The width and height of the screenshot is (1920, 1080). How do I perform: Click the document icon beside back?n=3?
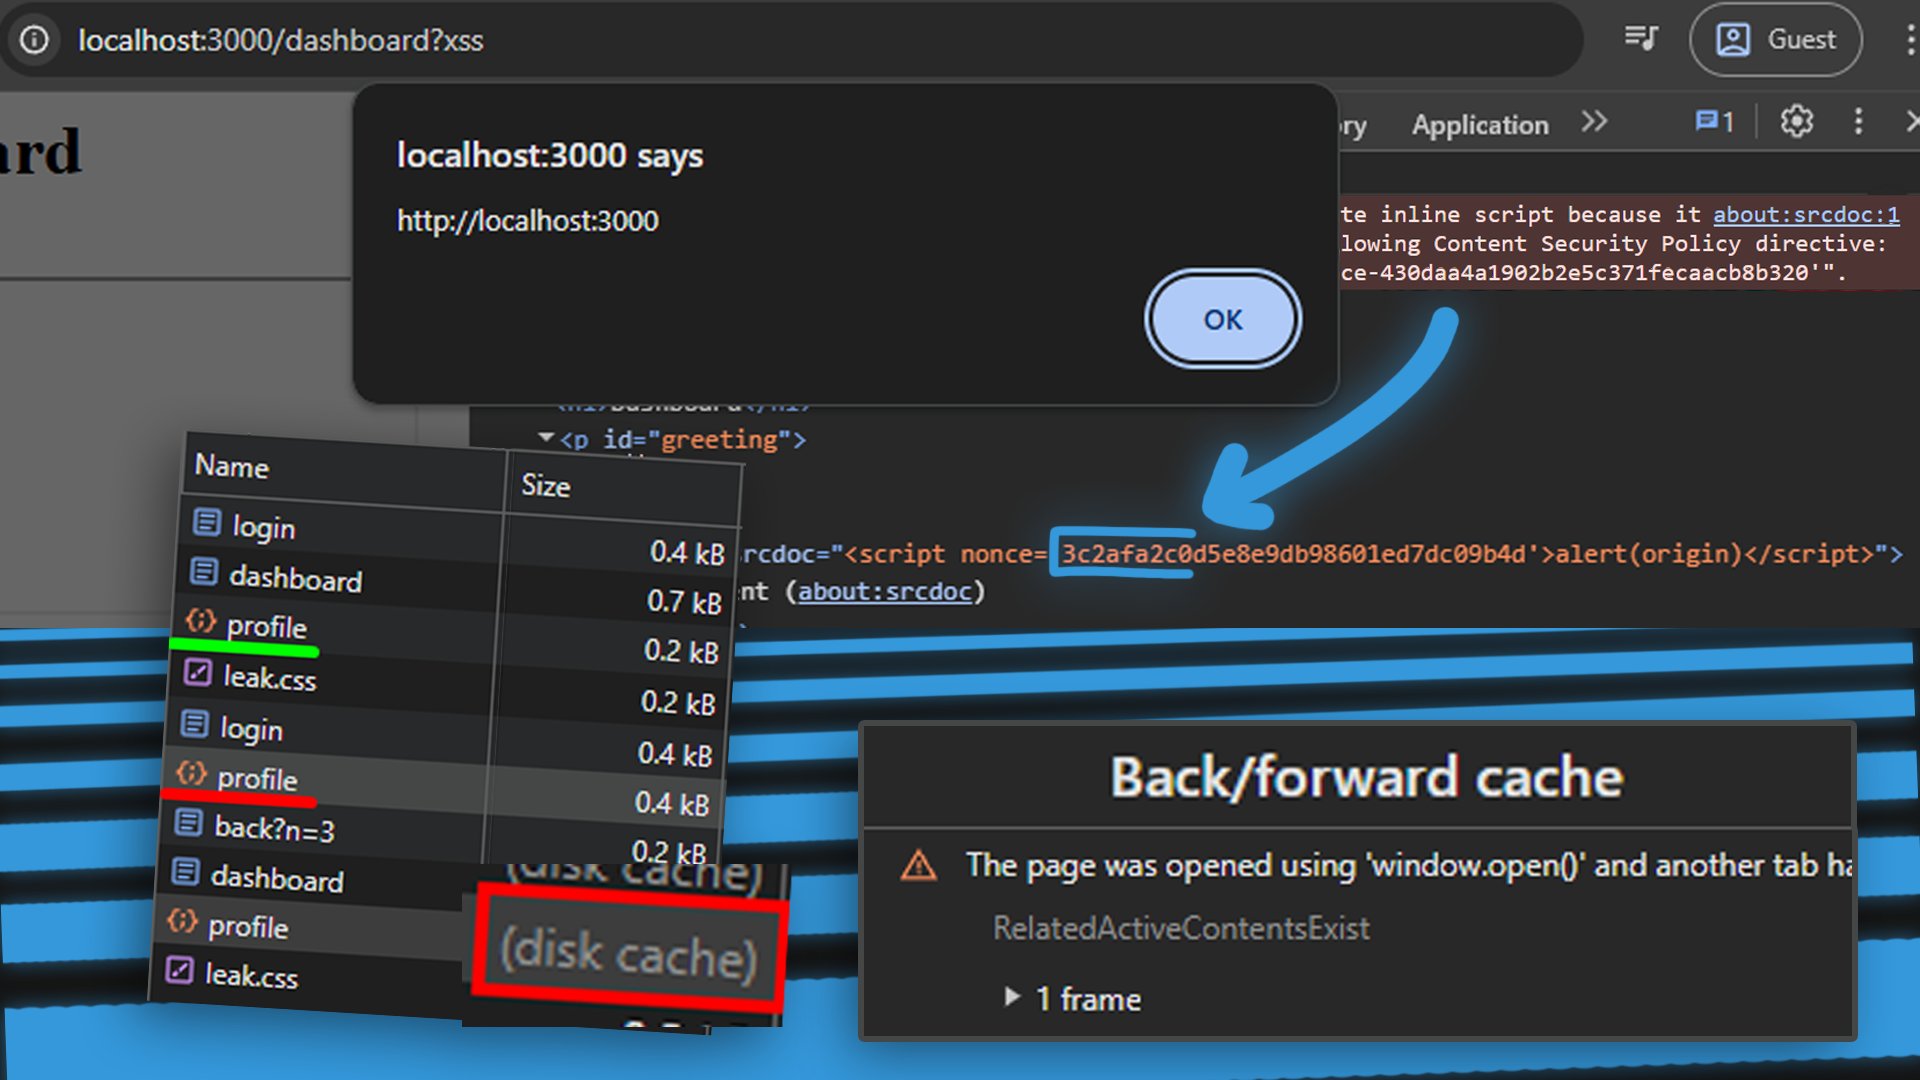[188, 823]
